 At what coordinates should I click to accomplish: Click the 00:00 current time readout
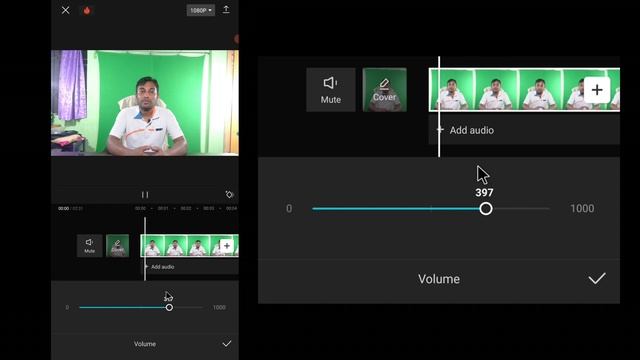point(63,208)
